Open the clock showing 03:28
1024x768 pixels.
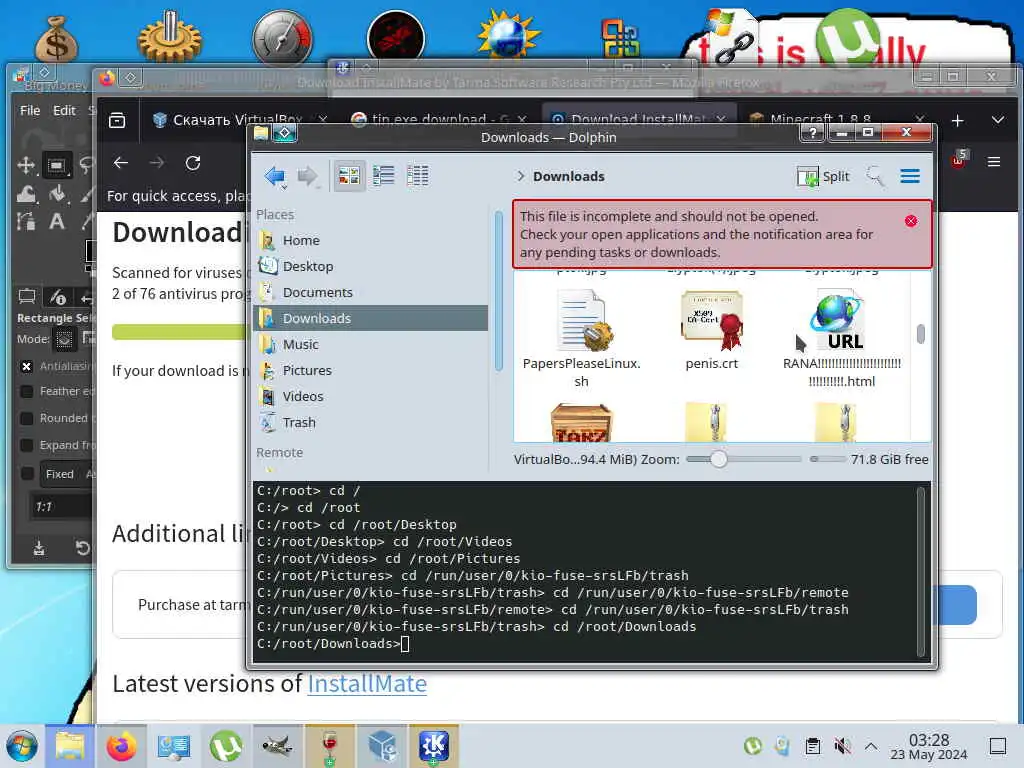click(929, 747)
